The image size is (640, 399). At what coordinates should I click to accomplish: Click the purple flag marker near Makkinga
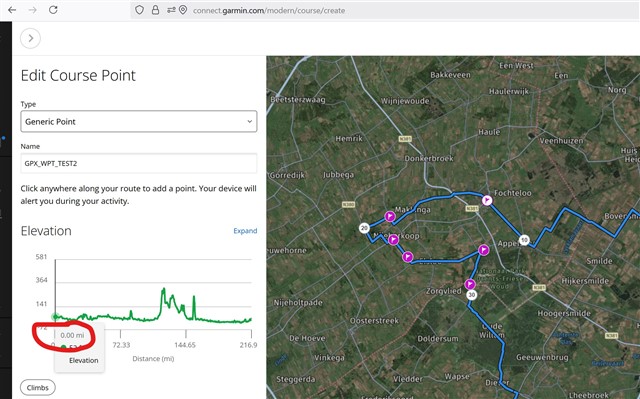(x=390, y=216)
